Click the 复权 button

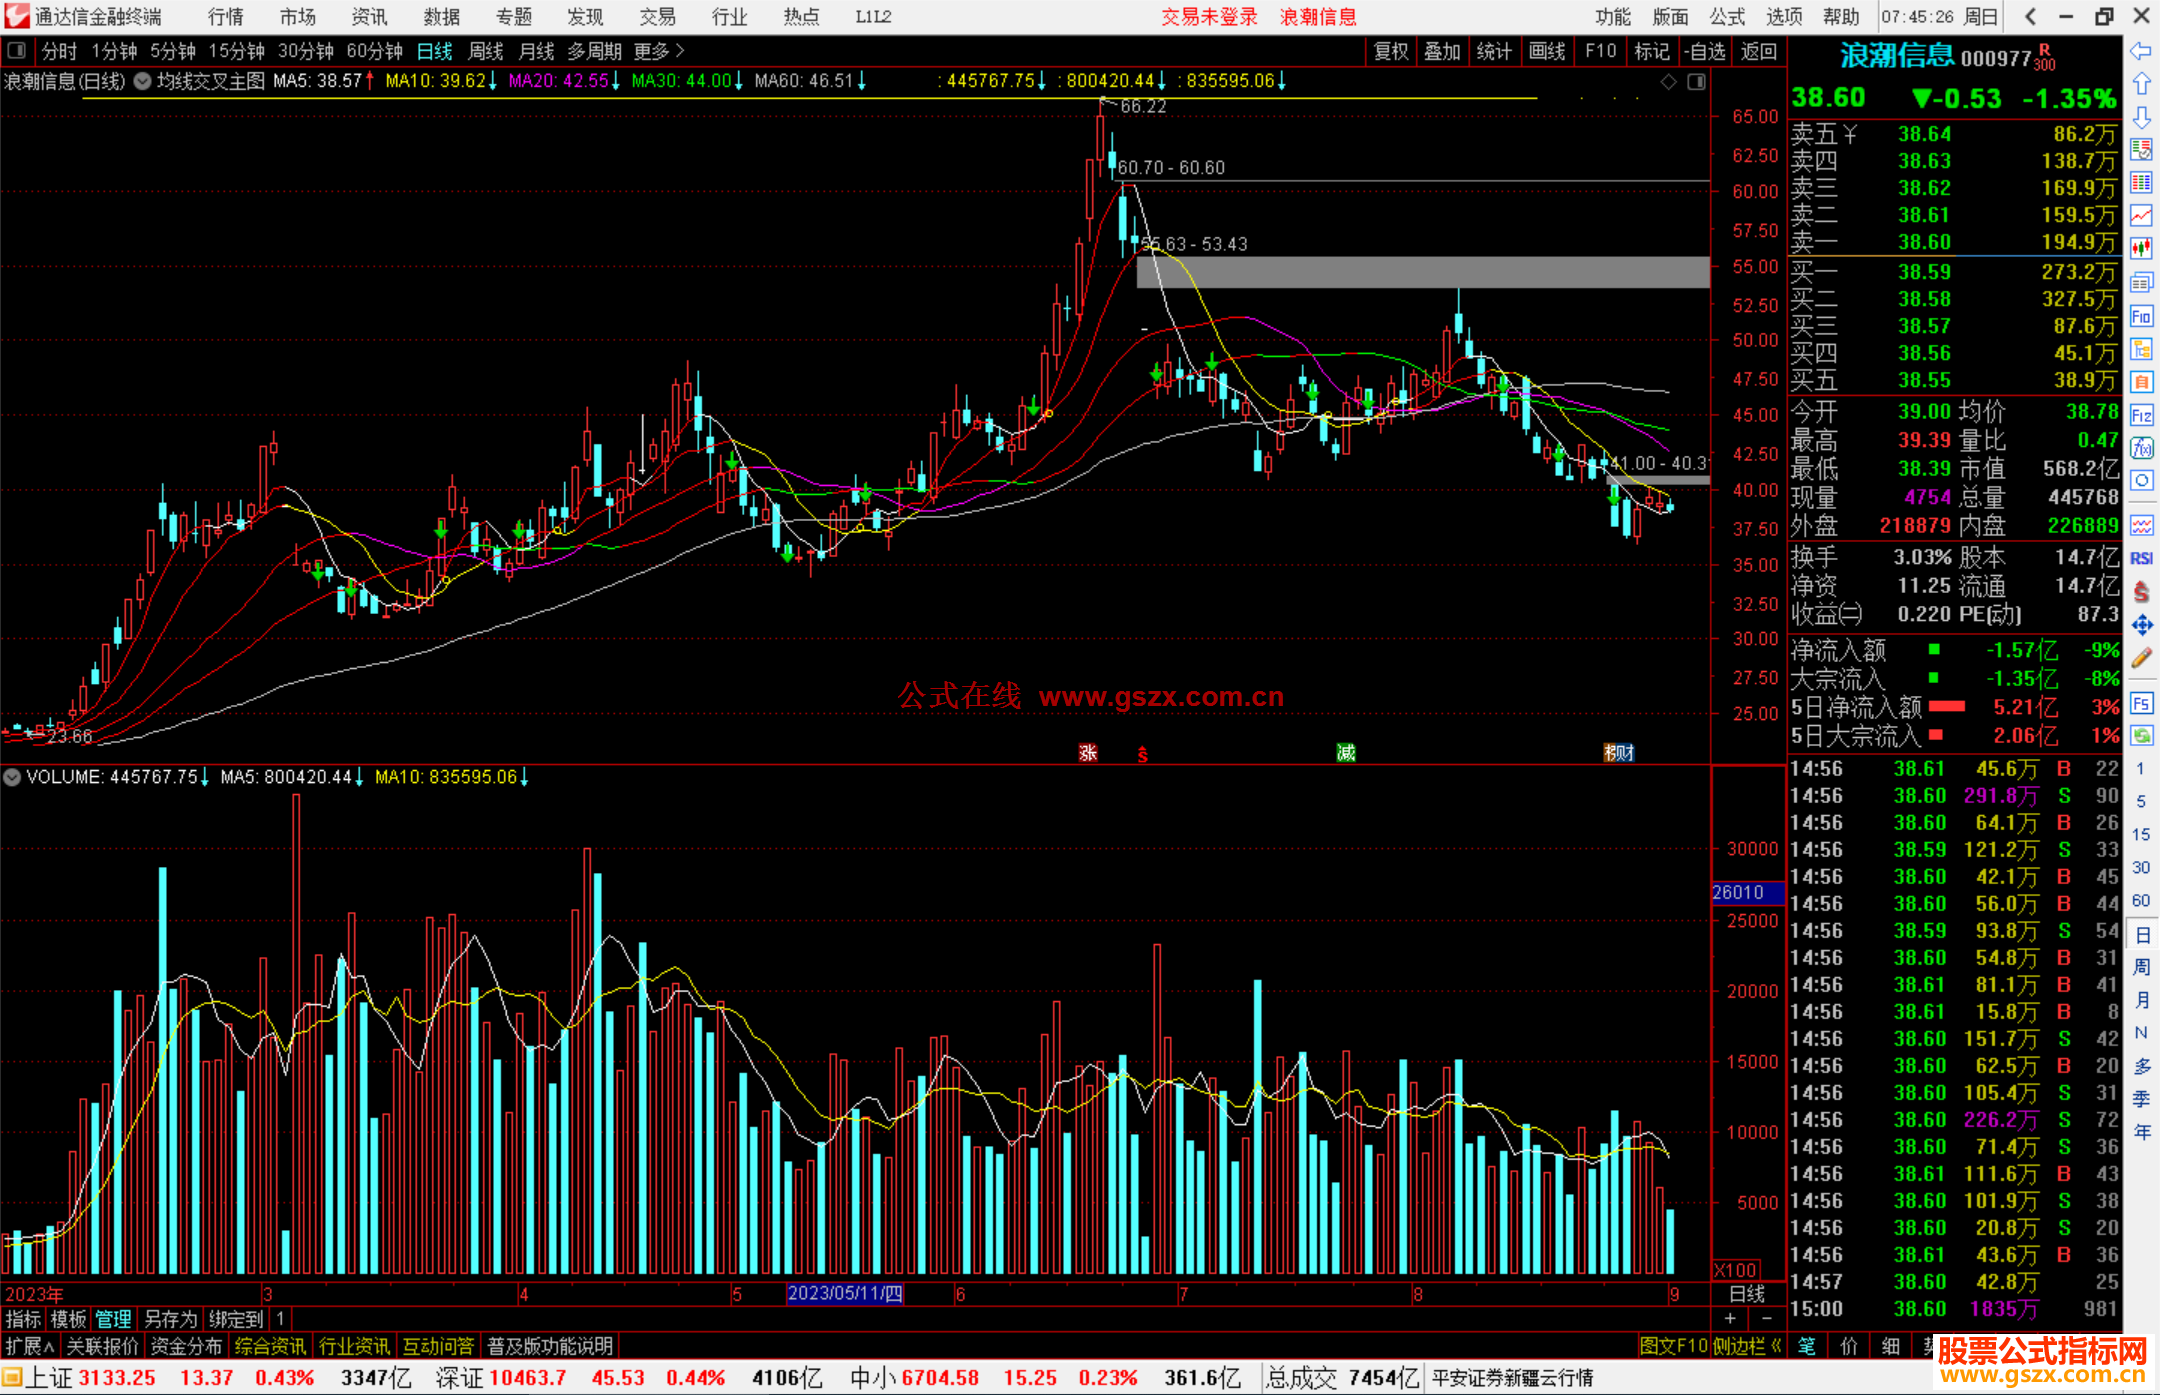[1390, 51]
